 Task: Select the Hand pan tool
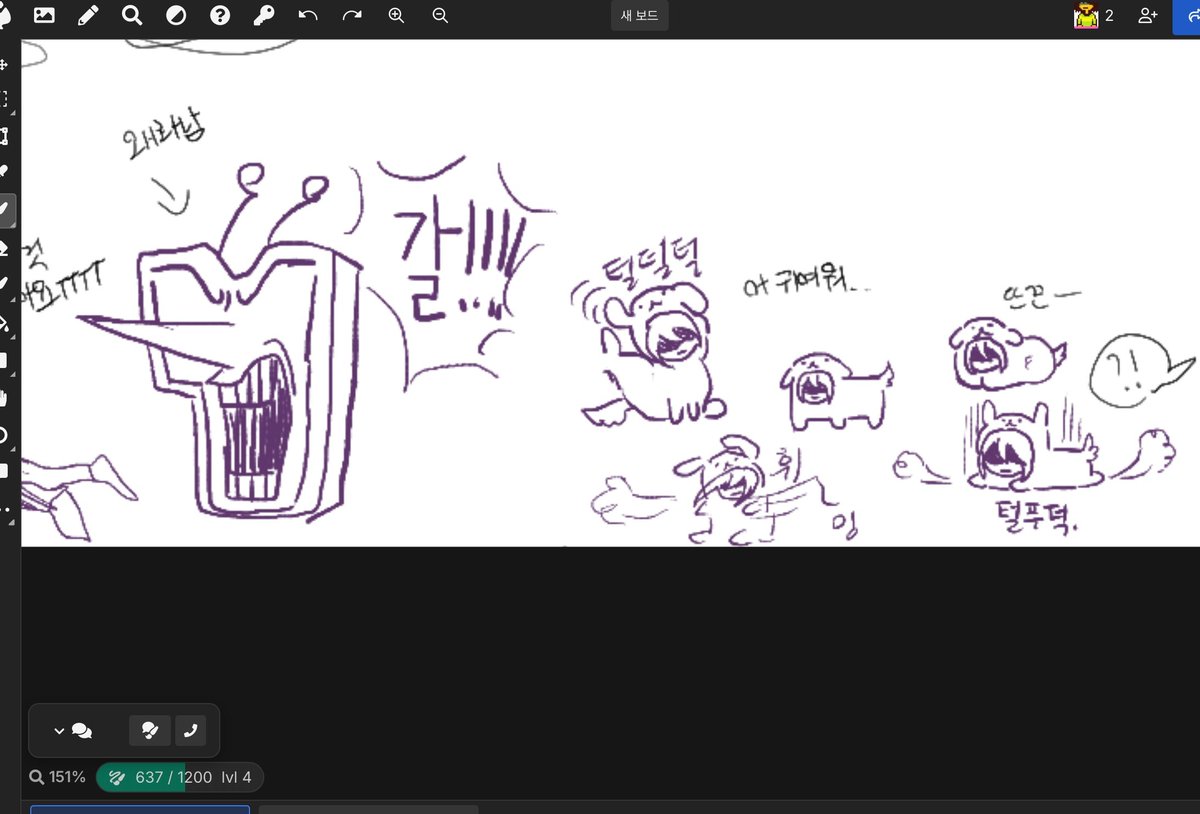[x=5, y=397]
